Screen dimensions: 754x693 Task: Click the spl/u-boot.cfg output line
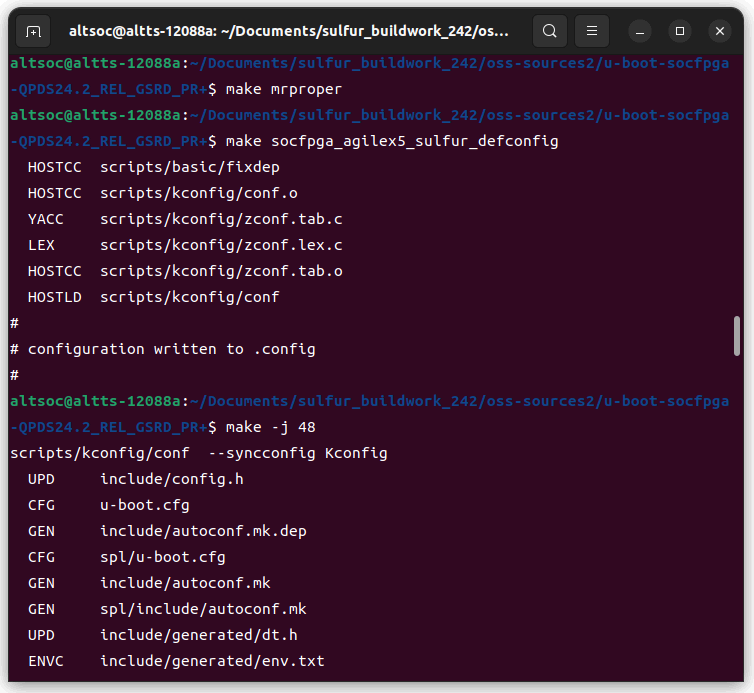click(x=162, y=557)
